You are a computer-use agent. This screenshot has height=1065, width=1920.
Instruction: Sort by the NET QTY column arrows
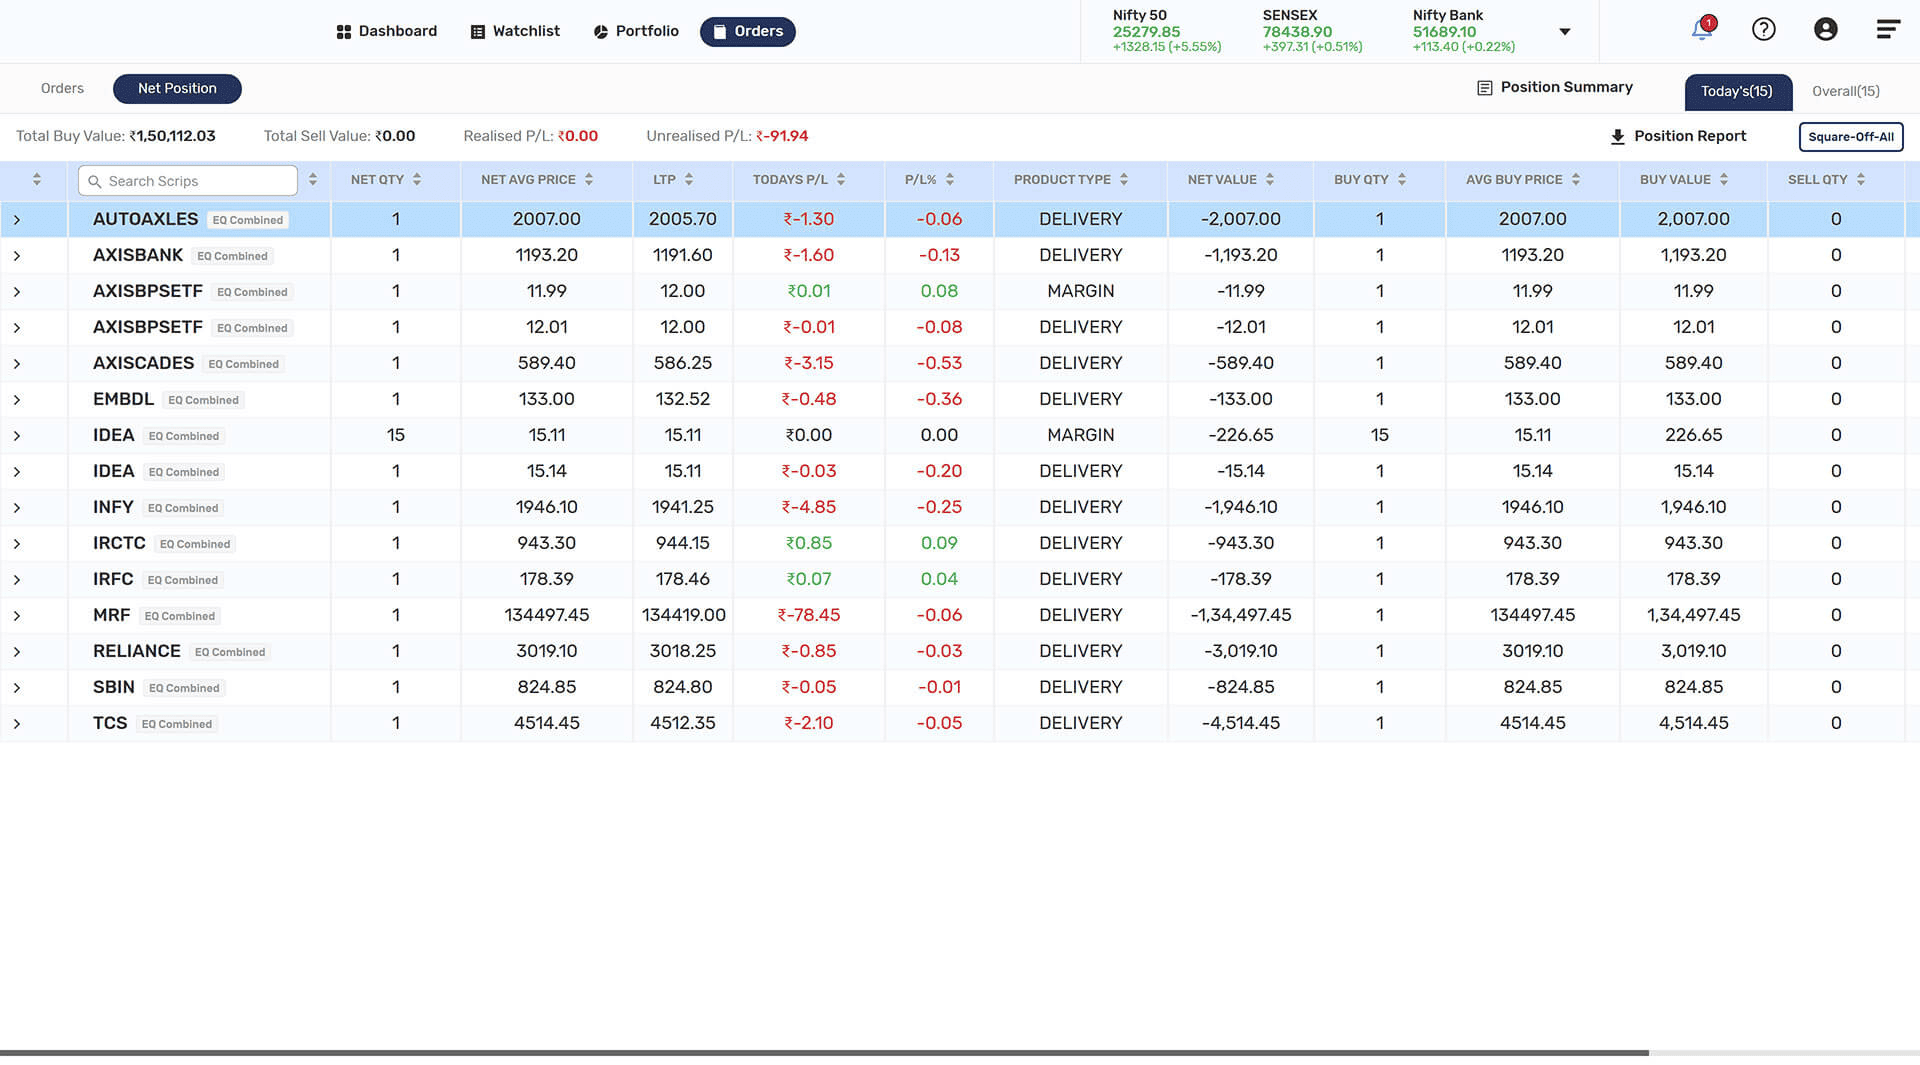coord(417,180)
